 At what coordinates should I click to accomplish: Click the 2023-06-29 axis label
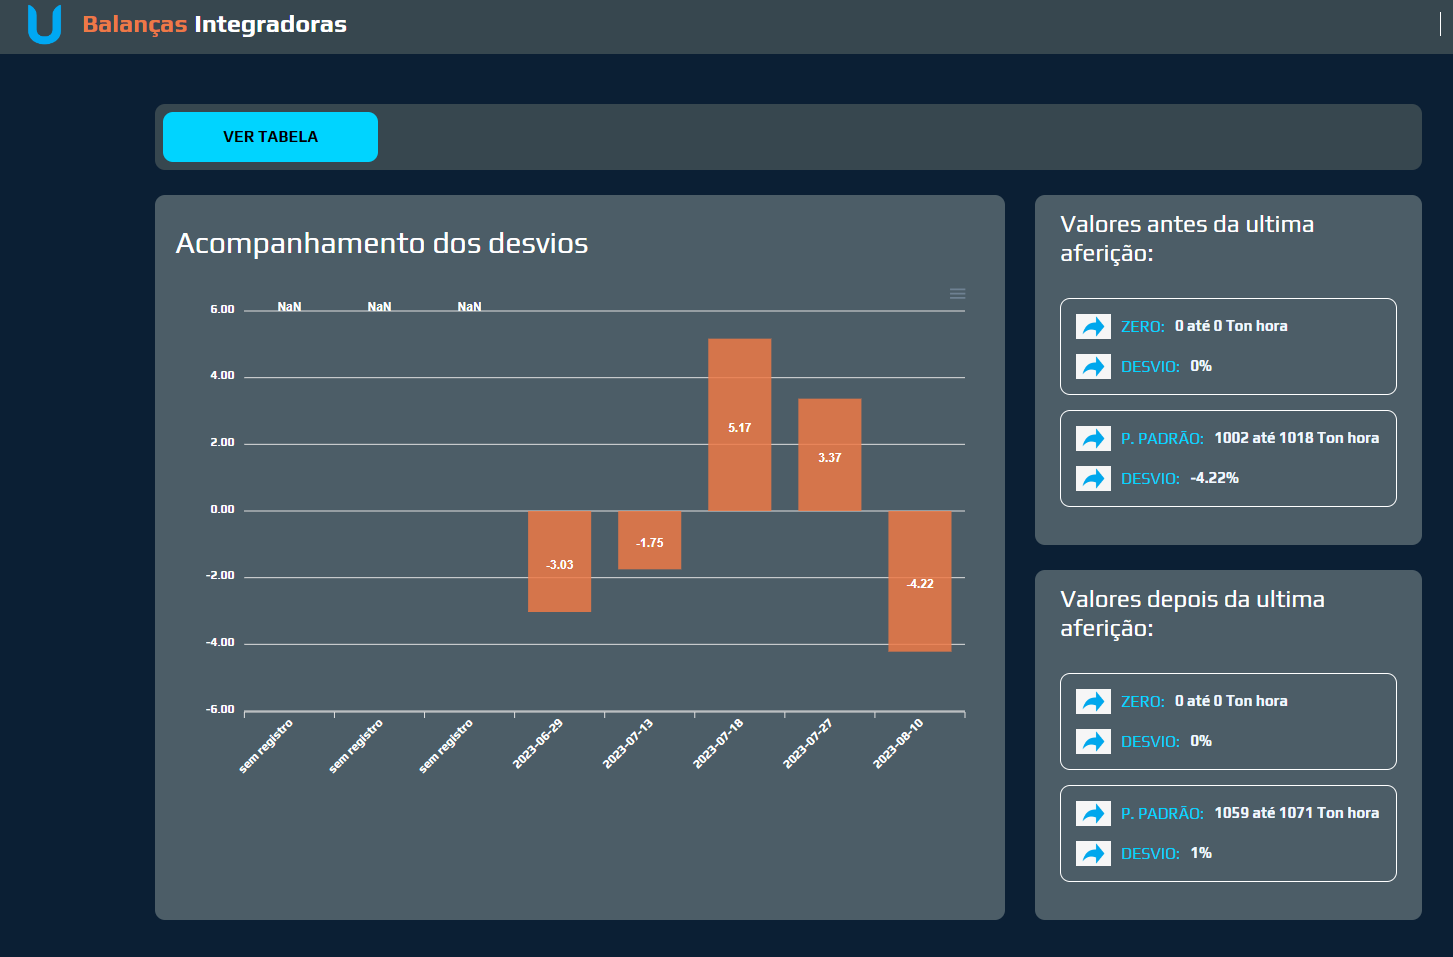tap(538, 744)
